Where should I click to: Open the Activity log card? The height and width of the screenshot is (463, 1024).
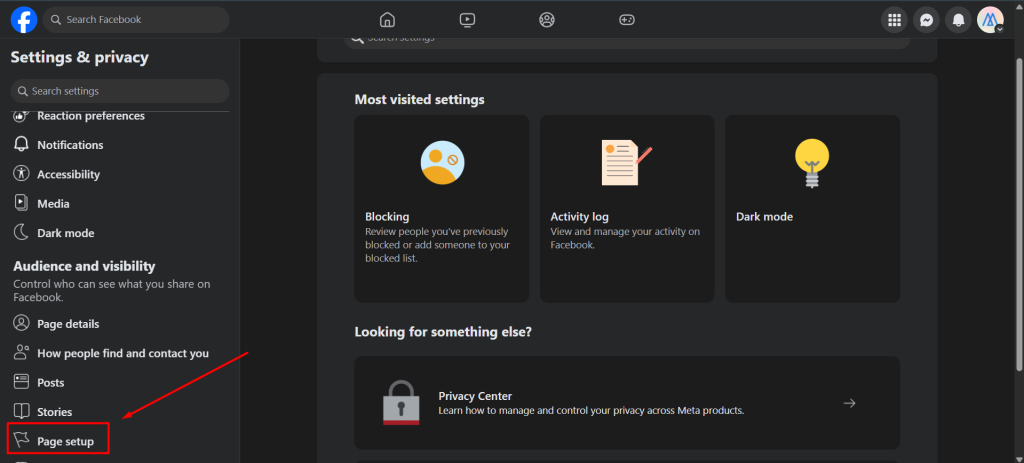627,209
